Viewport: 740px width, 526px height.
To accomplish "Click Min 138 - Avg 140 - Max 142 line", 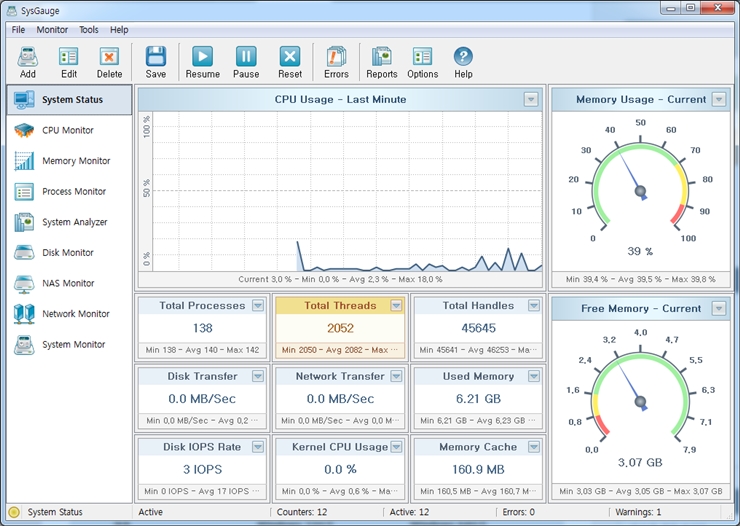I will [x=202, y=350].
